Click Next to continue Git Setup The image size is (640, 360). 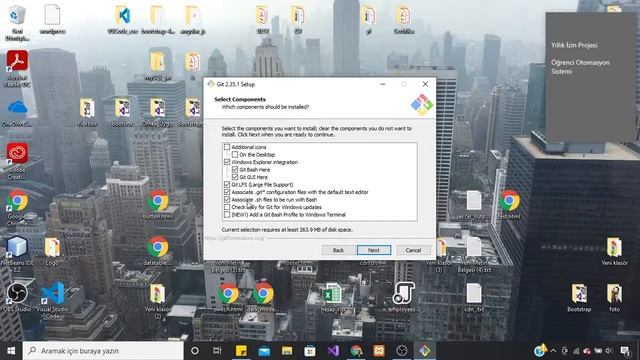tap(373, 250)
